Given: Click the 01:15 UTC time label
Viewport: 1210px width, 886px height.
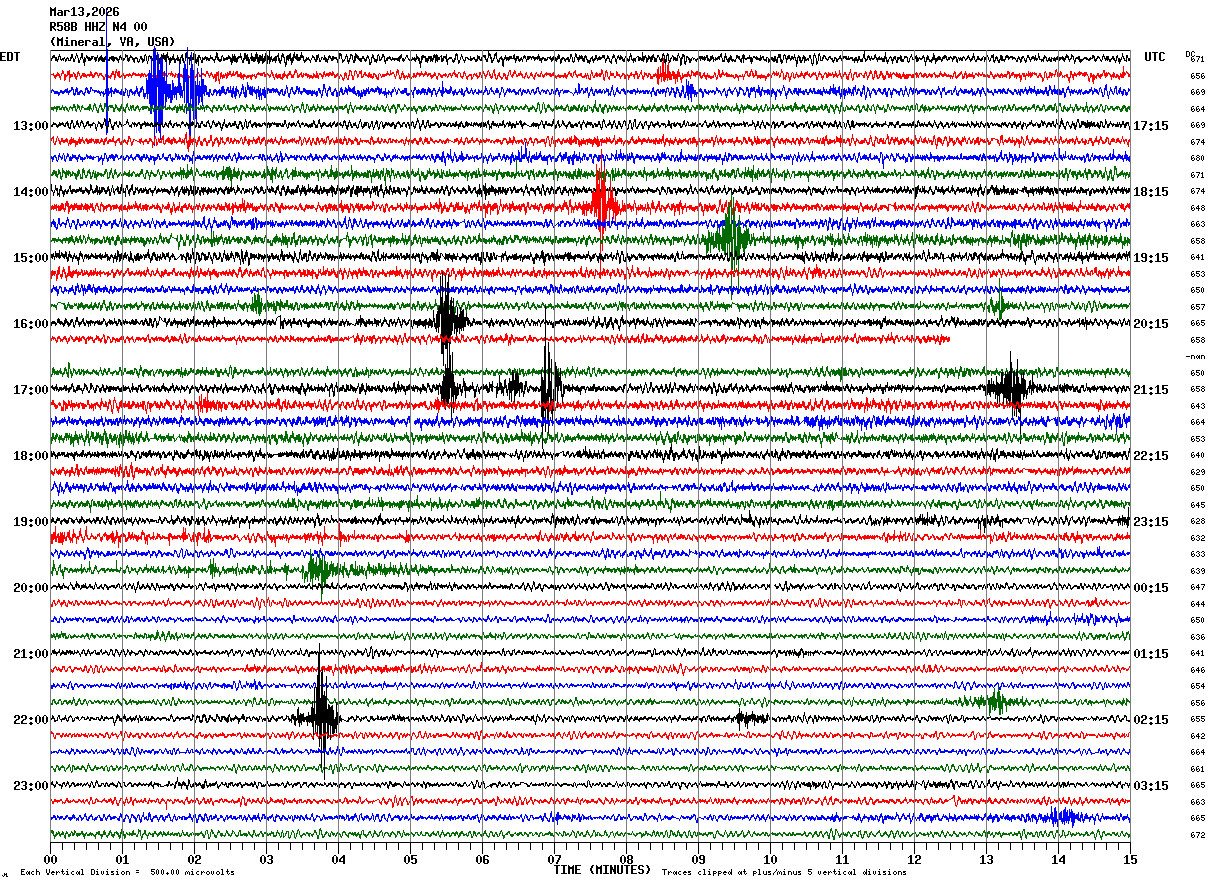Looking at the screenshot, I should point(1151,654).
